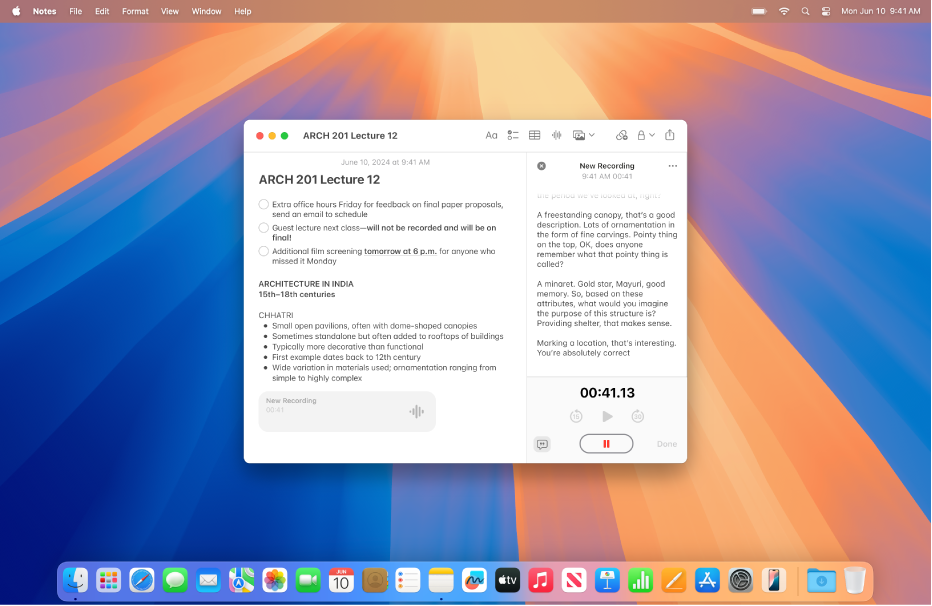The height and width of the screenshot is (606, 932).
Task: Add a link with the link icon
Action: pyautogui.click(x=621, y=135)
